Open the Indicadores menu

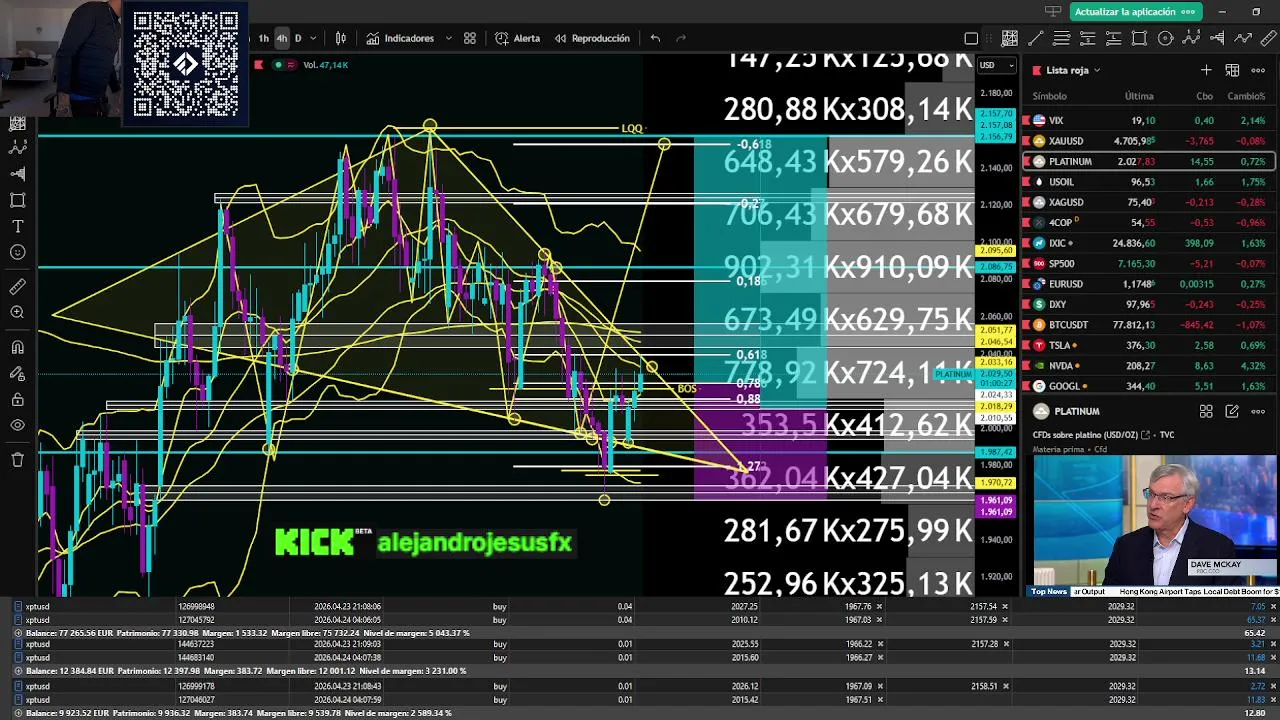pos(400,38)
